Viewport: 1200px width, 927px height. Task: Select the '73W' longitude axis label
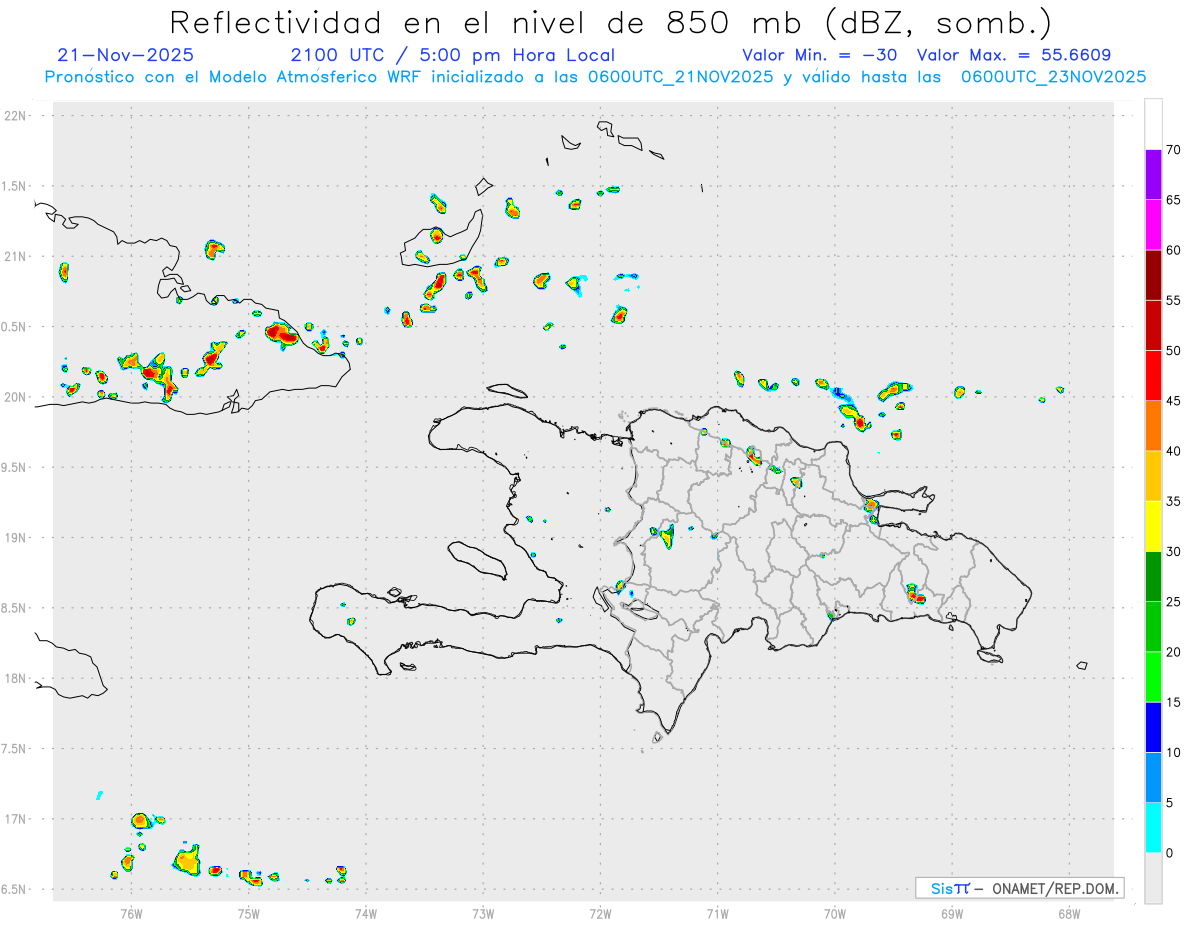click(483, 914)
